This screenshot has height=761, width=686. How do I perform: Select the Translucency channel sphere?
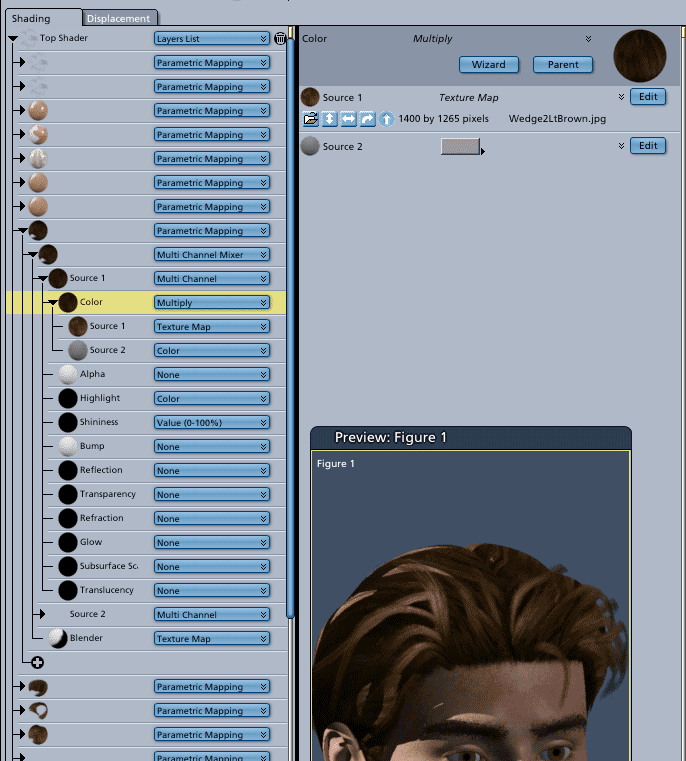click(x=68, y=590)
